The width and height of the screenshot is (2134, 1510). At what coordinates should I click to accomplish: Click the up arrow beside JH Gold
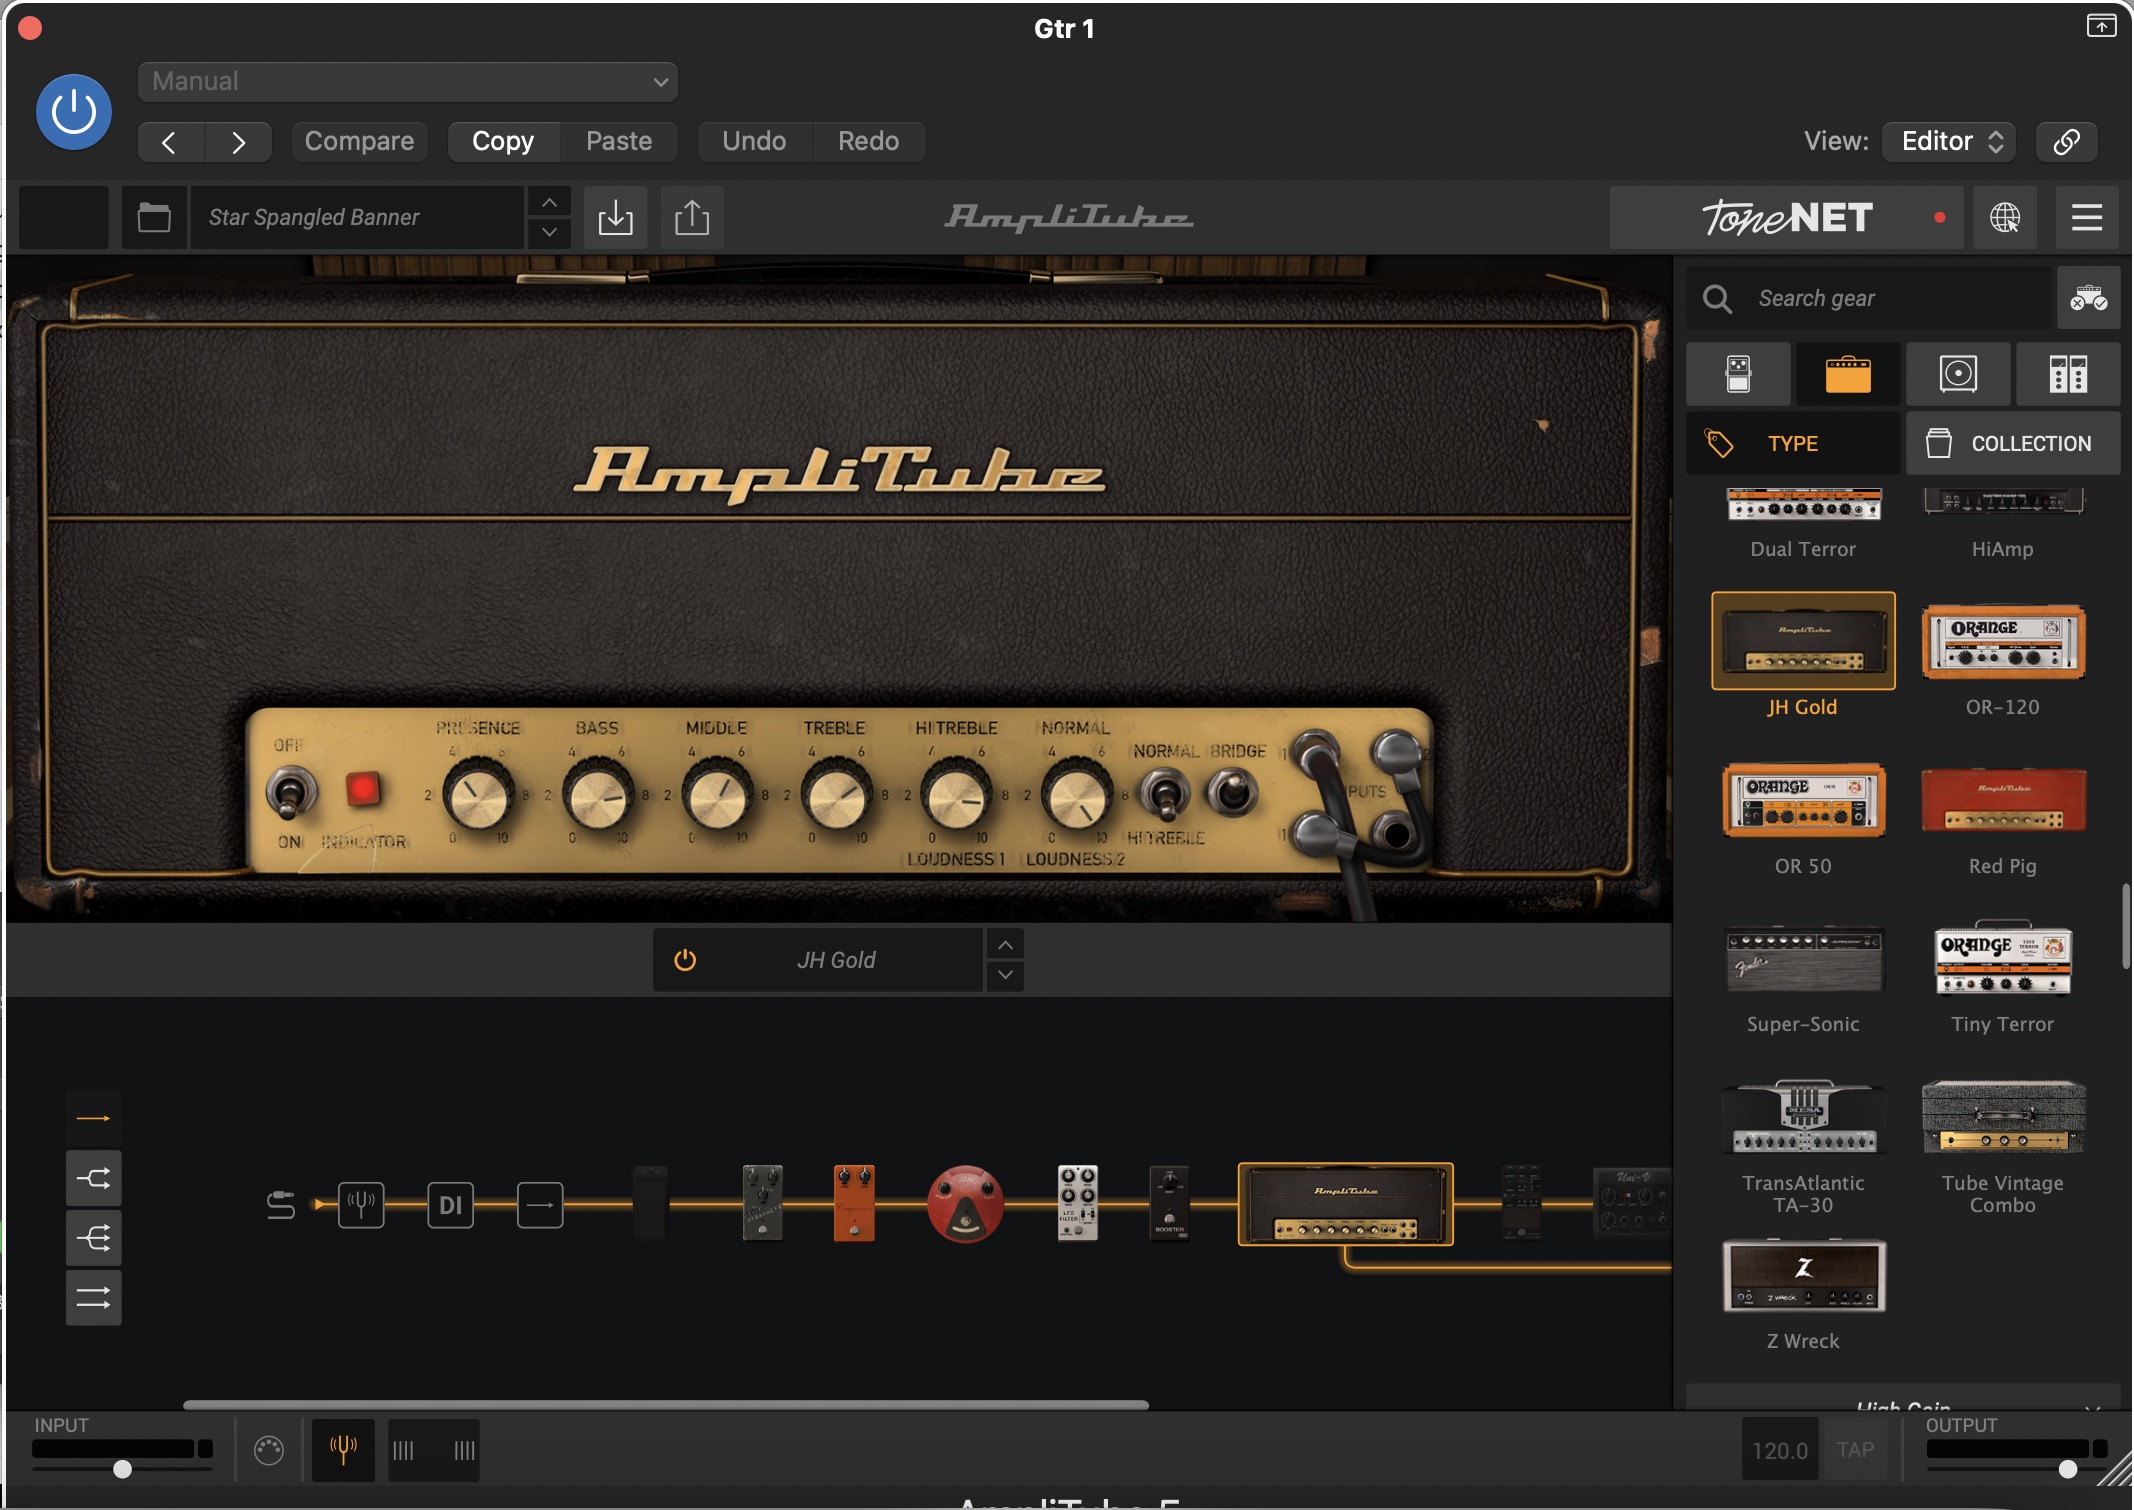point(1005,945)
